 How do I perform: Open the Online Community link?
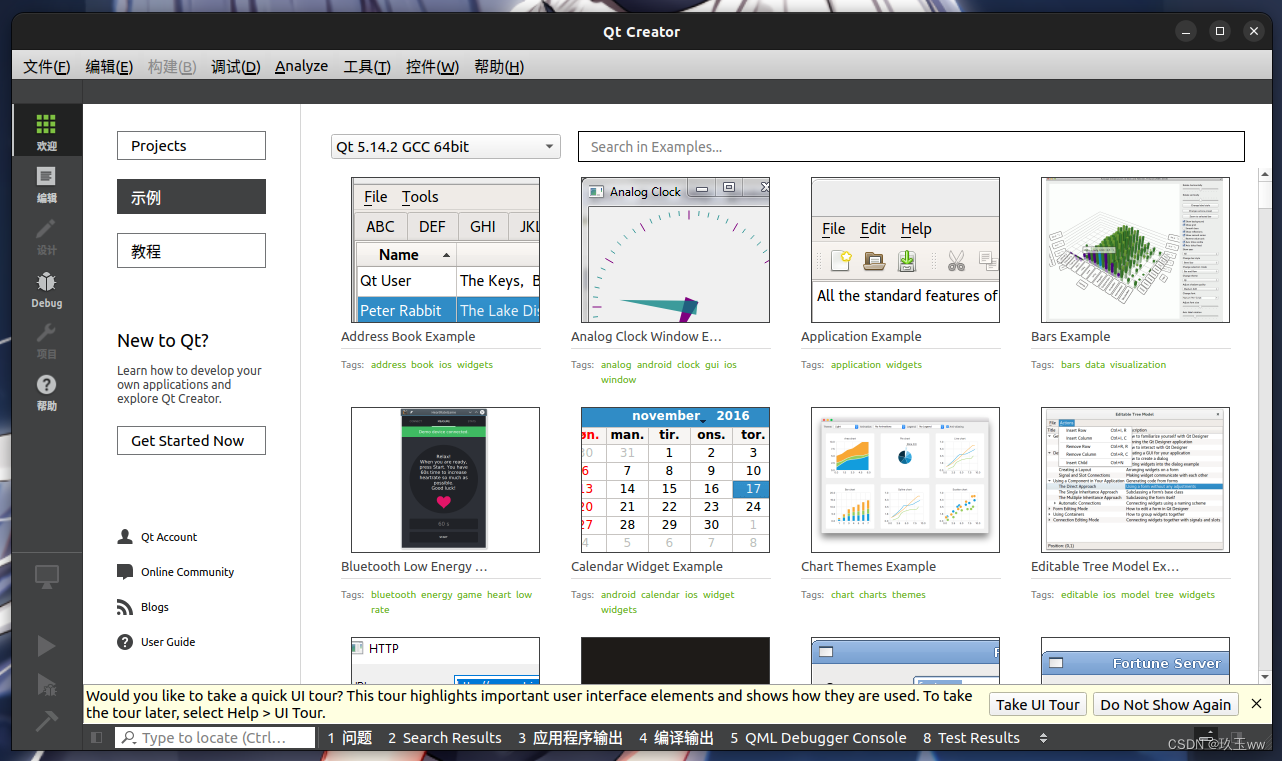187,572
